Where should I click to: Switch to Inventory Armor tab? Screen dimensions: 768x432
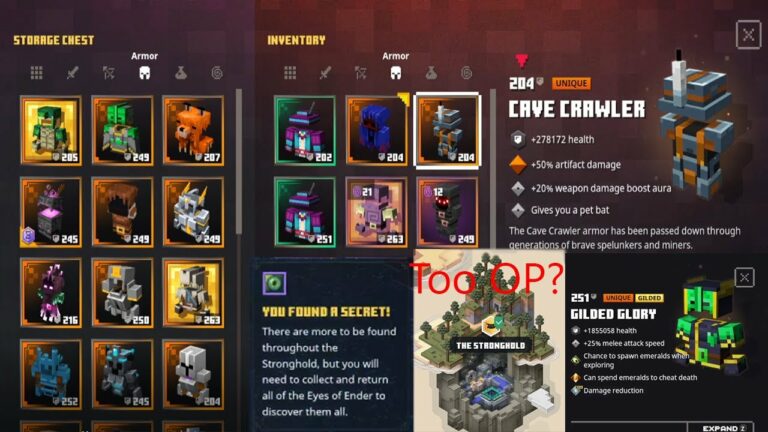click(x=396, y=73)
